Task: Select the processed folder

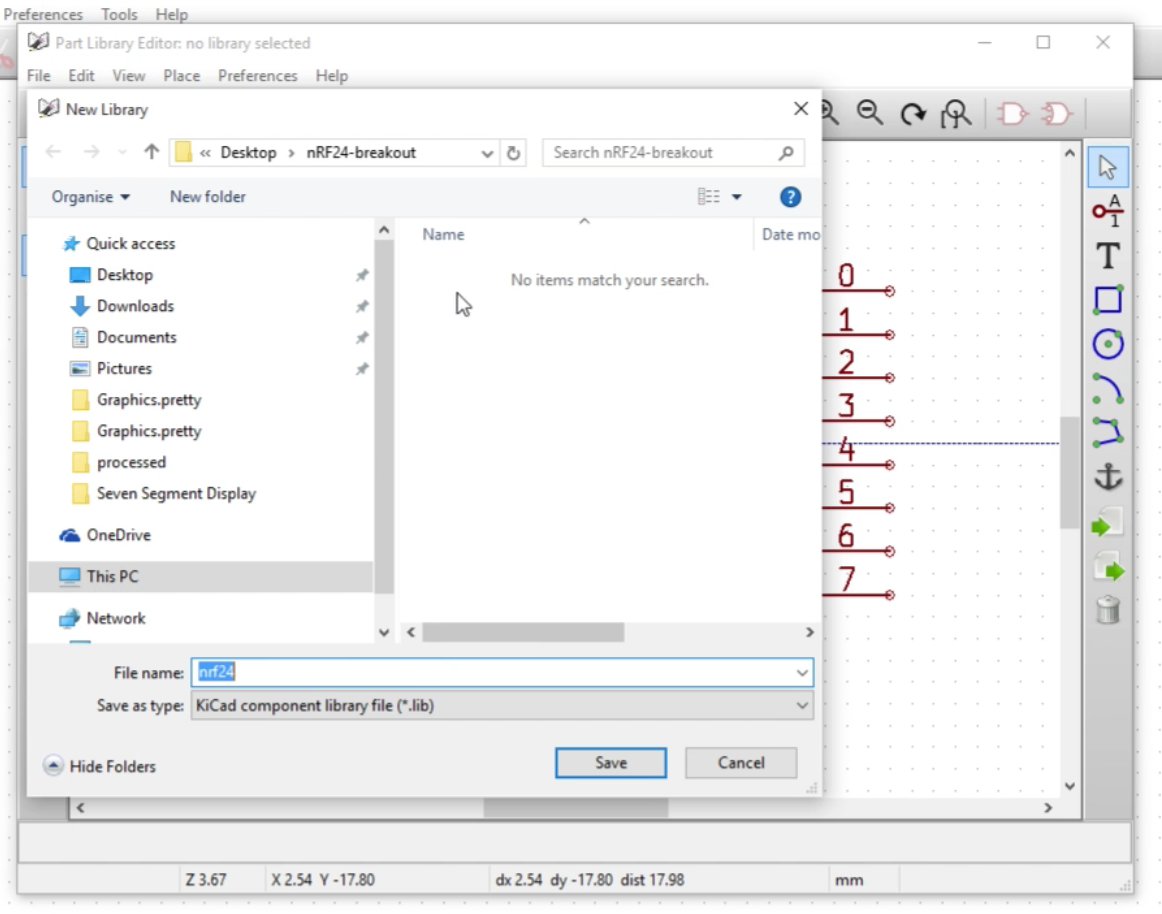Action: [131, 462]
